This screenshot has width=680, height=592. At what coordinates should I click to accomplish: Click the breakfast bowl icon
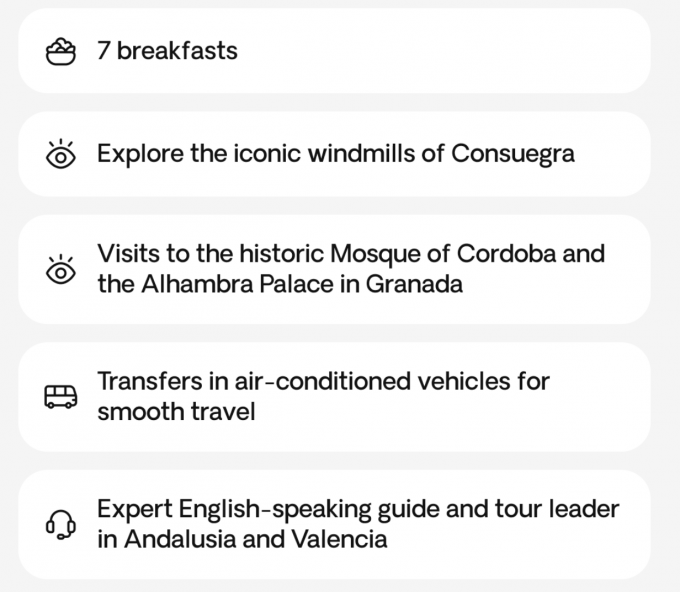click(61, 51)
